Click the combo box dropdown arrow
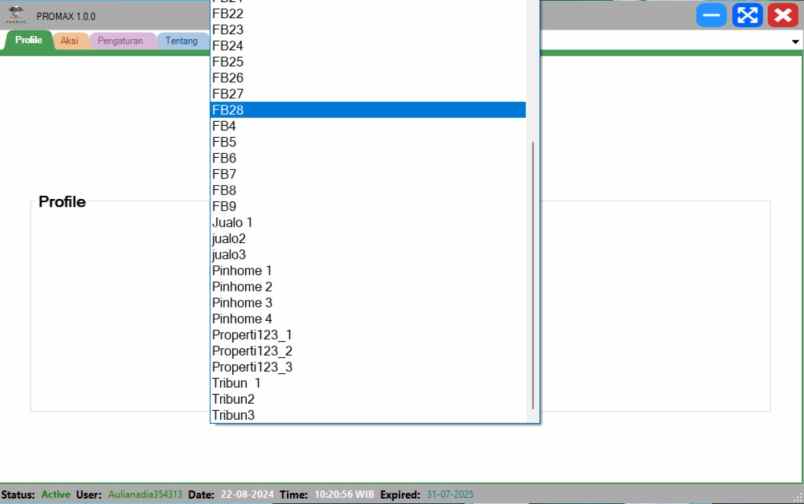Screen dimensions: 804x504 (795, 41)
